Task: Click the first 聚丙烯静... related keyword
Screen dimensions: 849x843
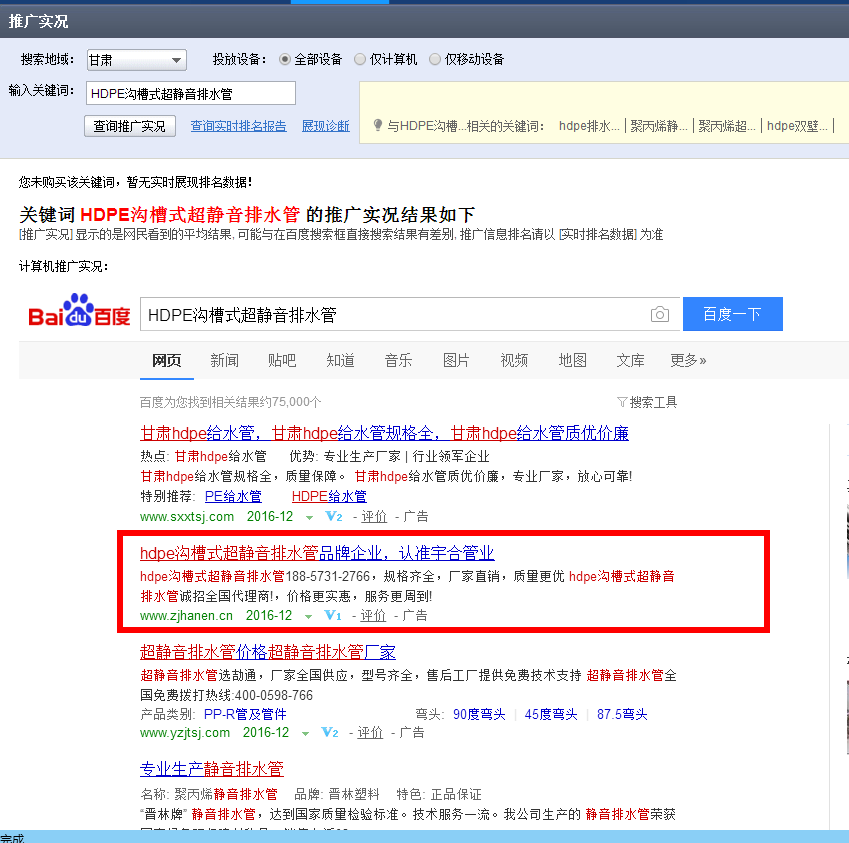Action: click(658, 126)
